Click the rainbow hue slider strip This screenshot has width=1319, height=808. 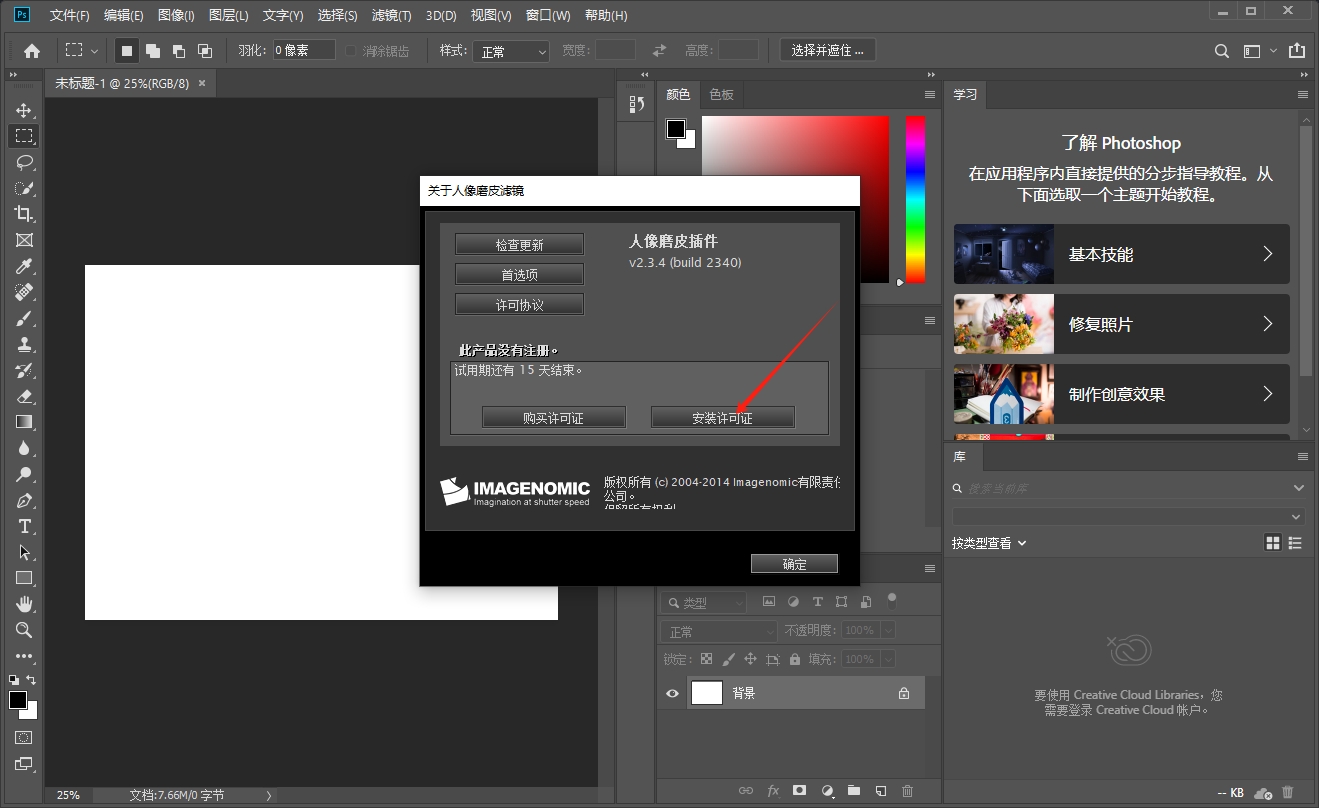point(915,198)
